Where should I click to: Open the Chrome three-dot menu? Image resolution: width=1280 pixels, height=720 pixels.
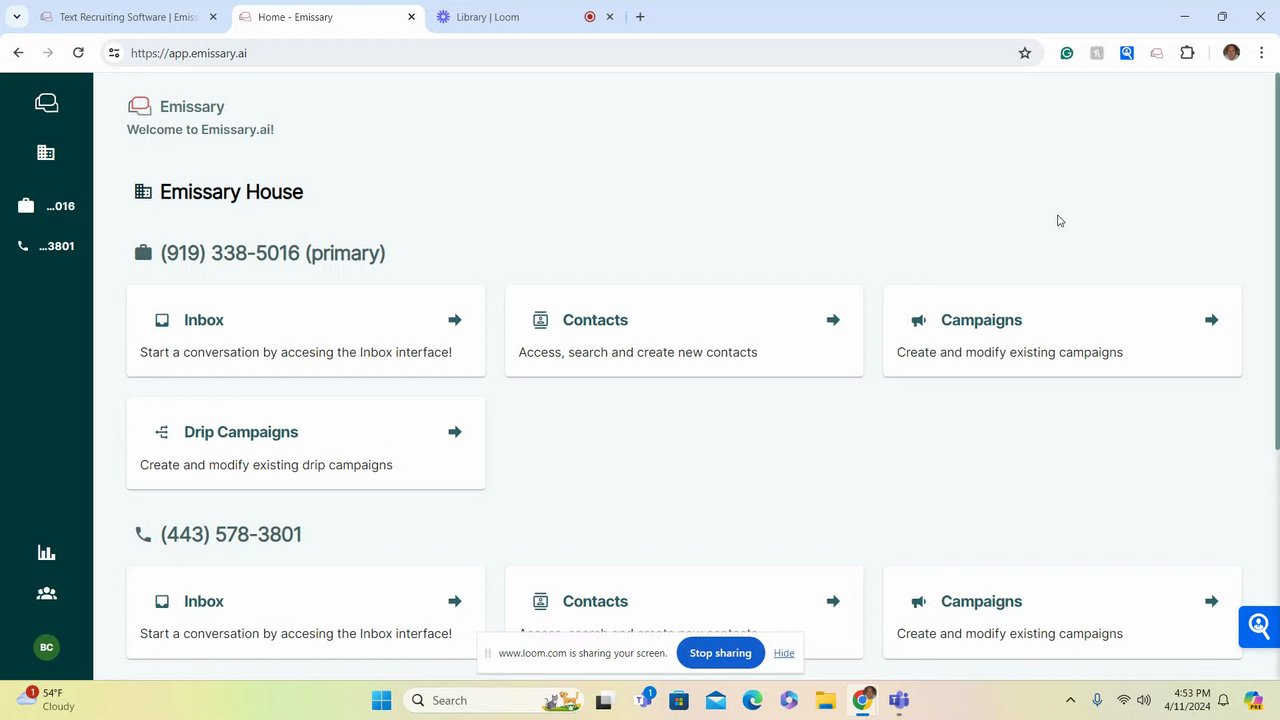1262,53
